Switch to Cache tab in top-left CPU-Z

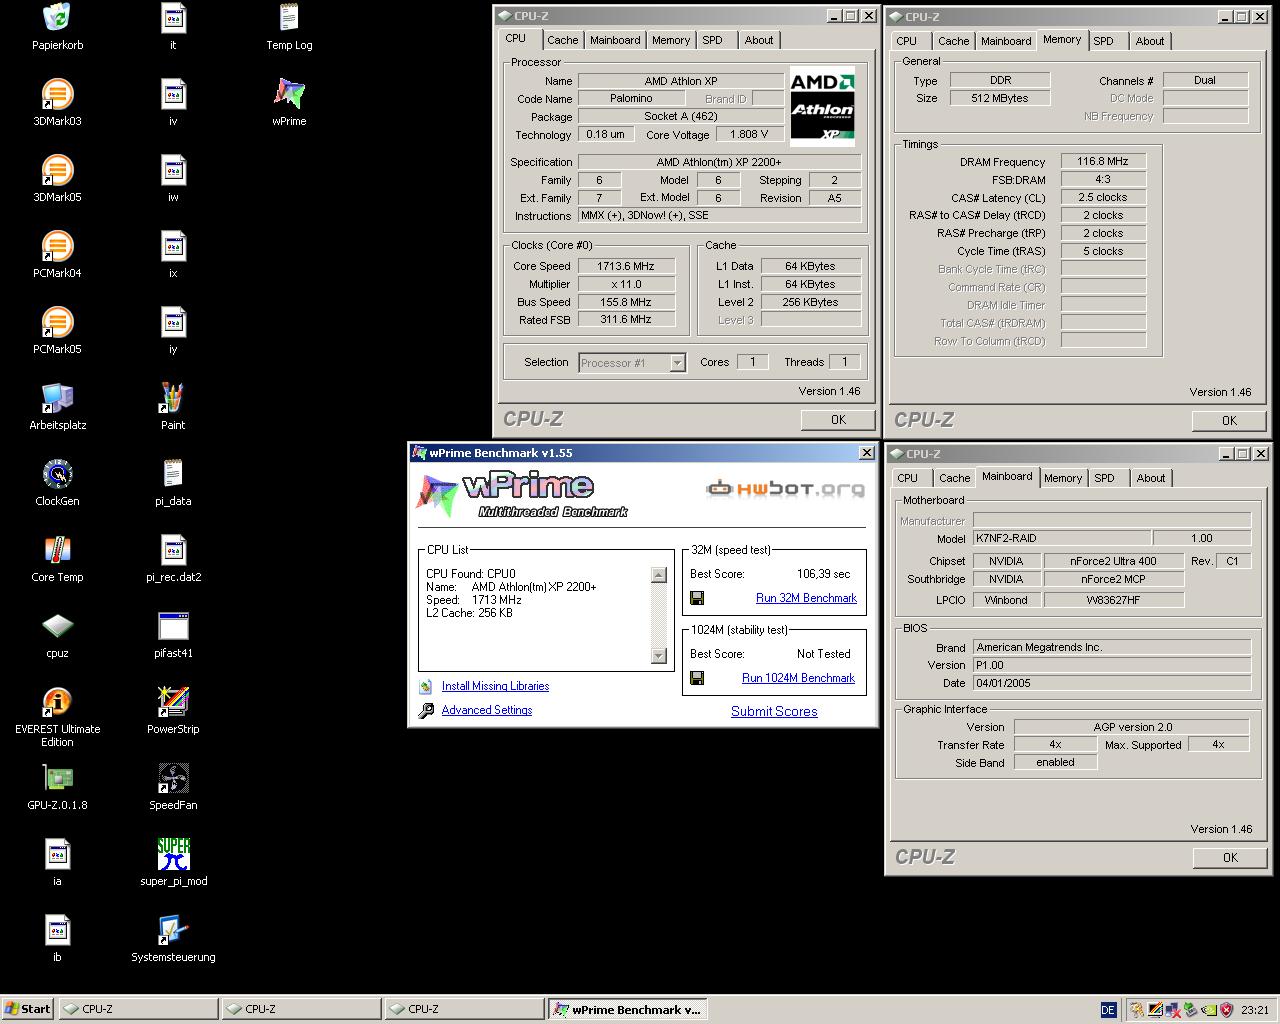click(562, 40)
